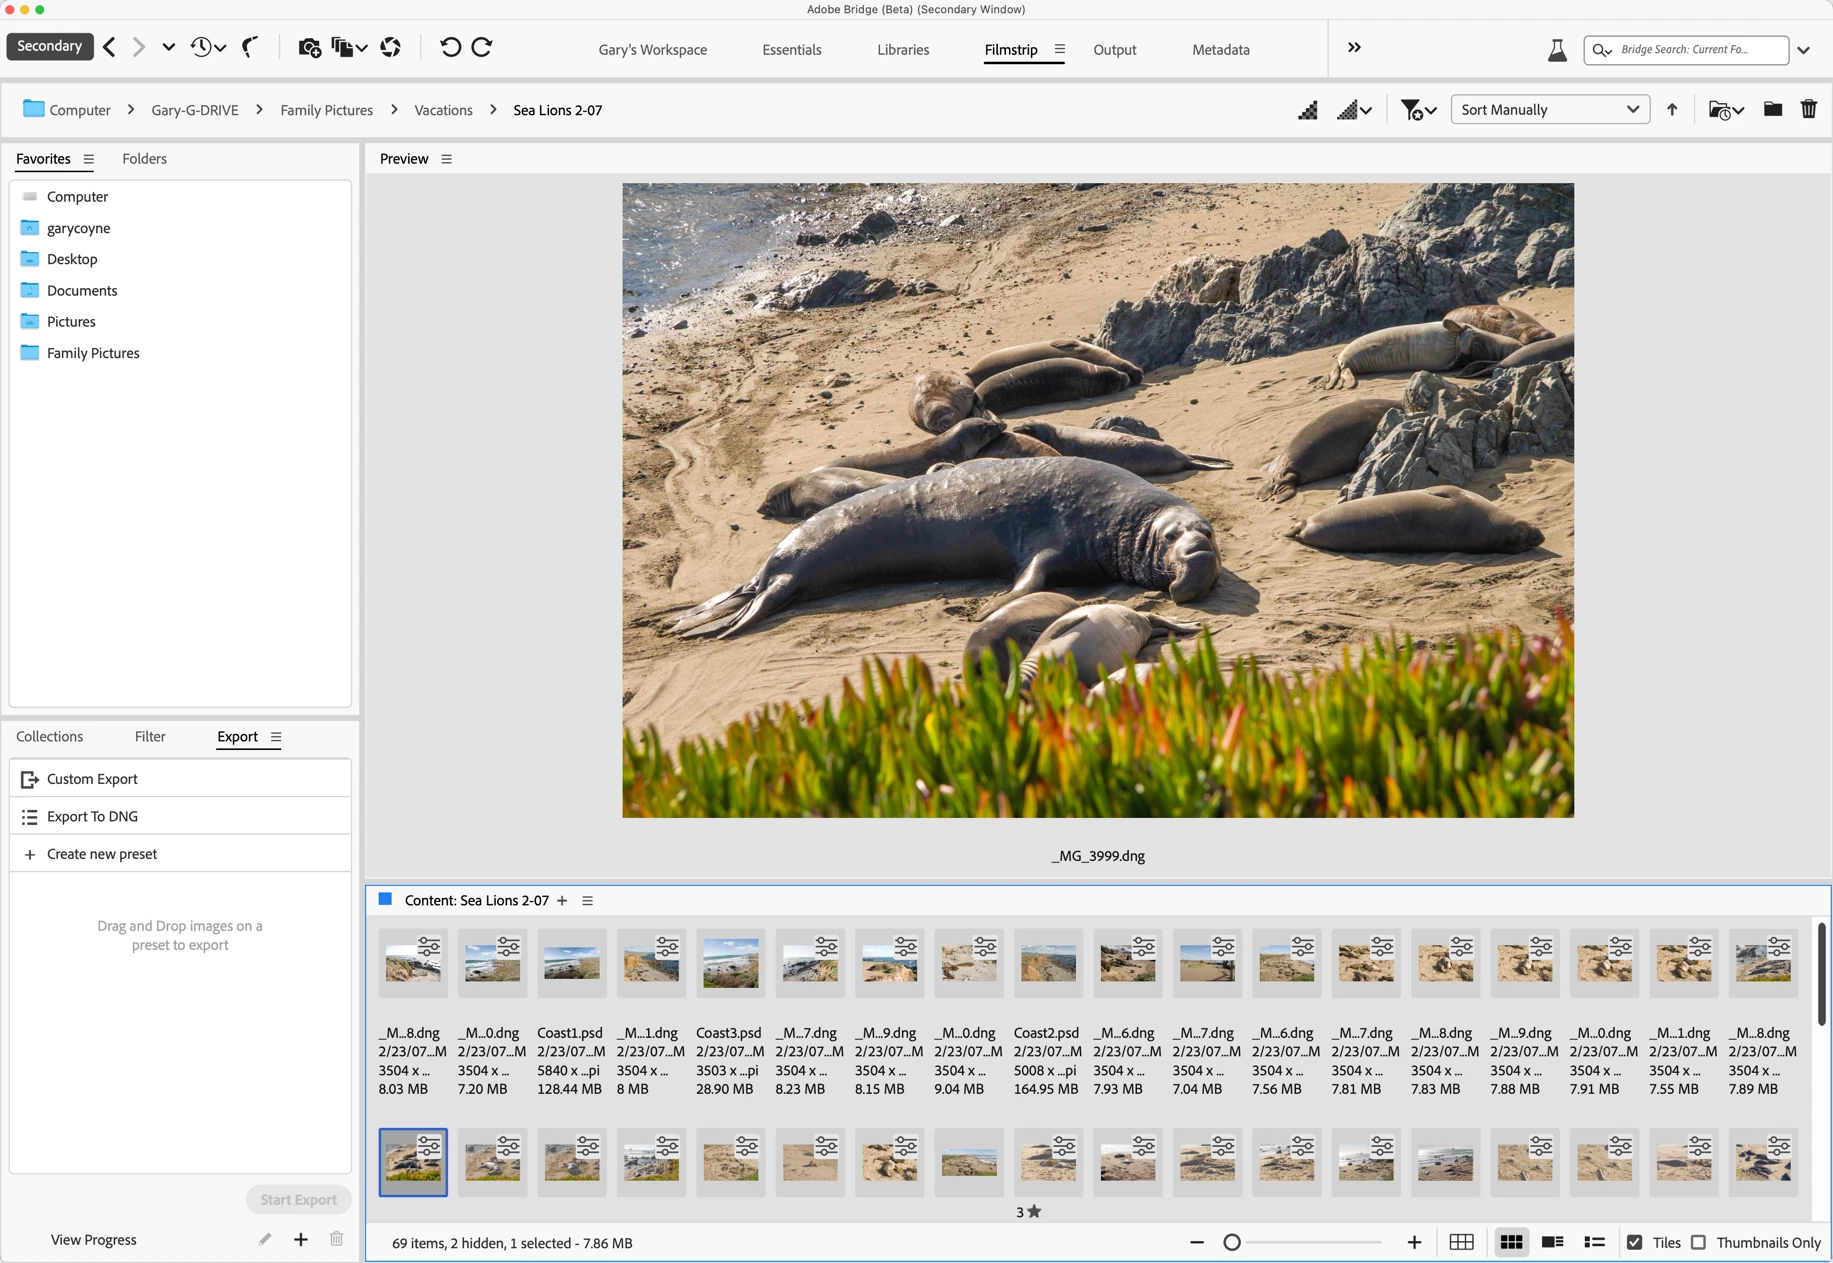Switch to grid lock view icon
This screenshot has width=1833, height=1263.
1461,1243
